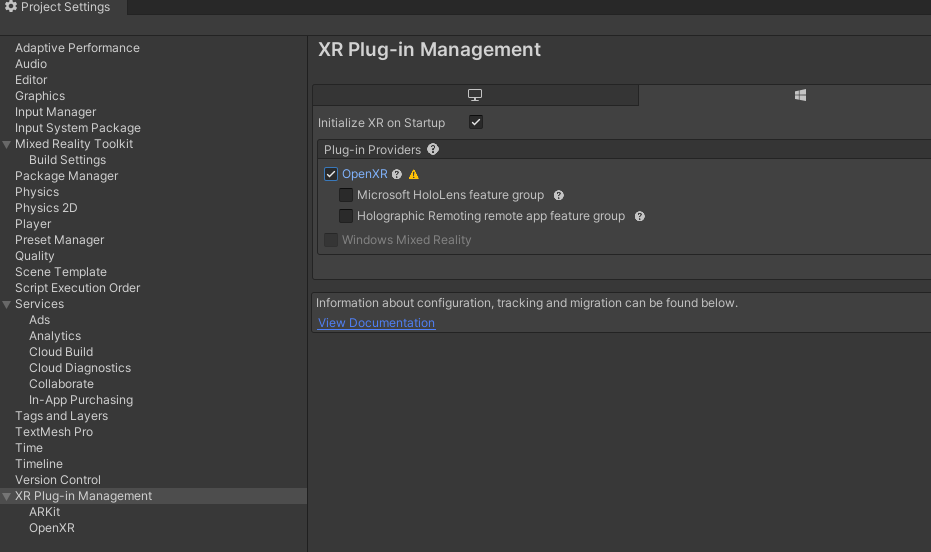Open Audio settings
Image resolution: width=931 pixels, height=552 pixels.
pyautogui.click(x=31, y=64)
